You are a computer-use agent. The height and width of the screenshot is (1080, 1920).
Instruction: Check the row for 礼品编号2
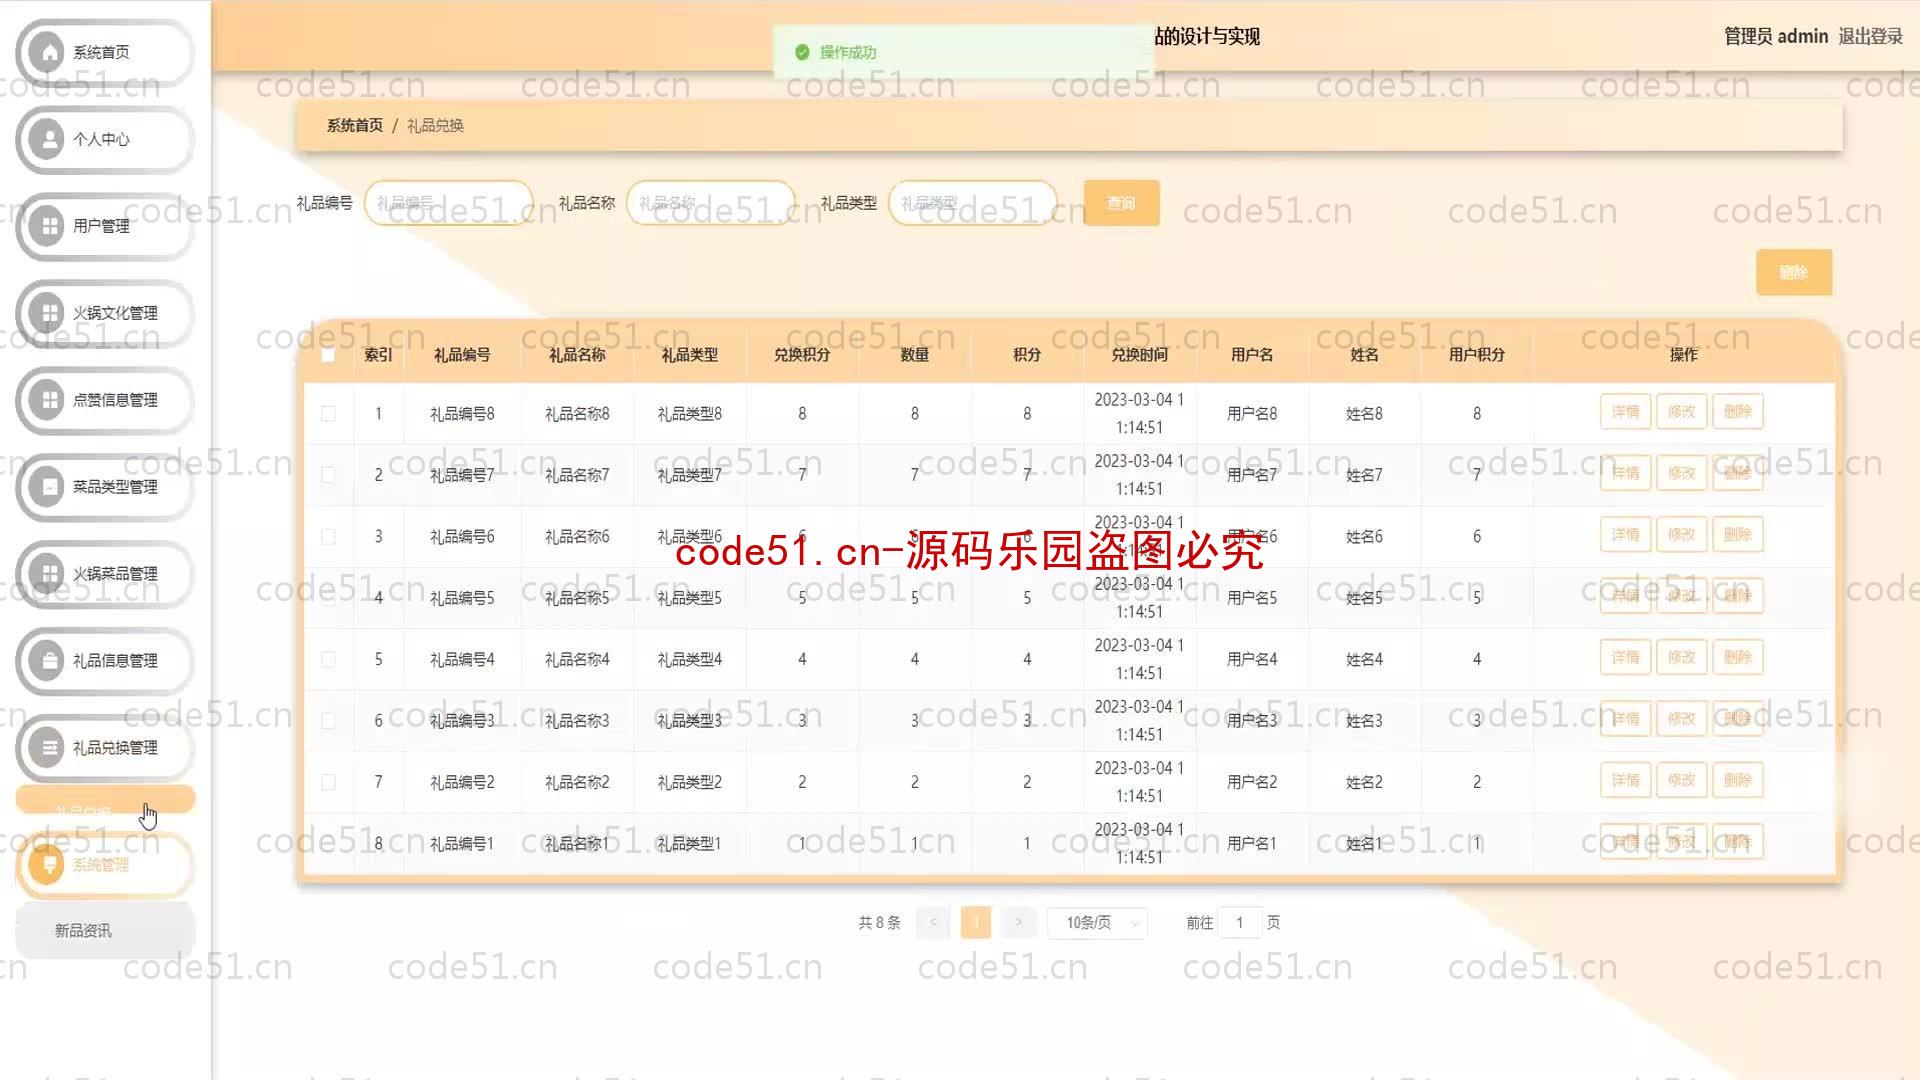[328, 783]
